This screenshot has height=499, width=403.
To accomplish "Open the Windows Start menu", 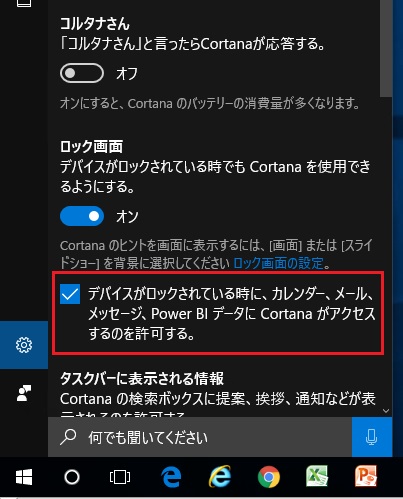I will 24,477.
